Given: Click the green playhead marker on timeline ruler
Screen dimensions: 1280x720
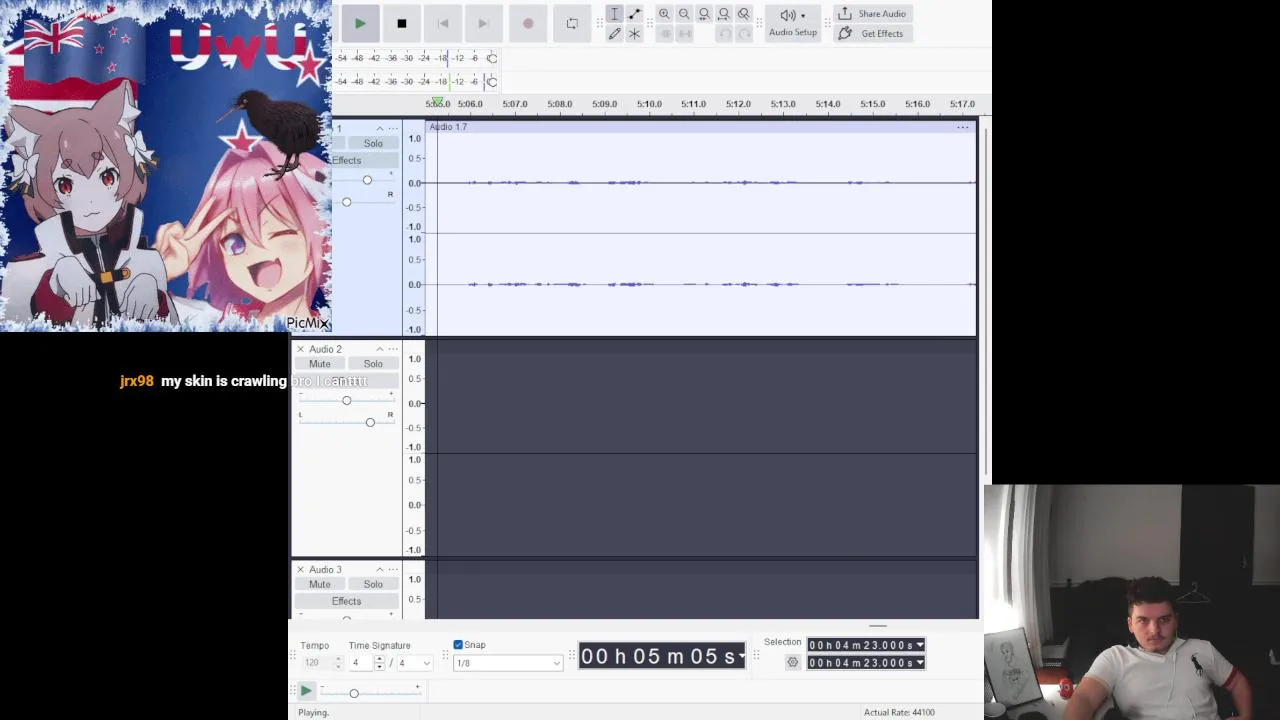Looking at the screenshot, I should click(437, 102).
